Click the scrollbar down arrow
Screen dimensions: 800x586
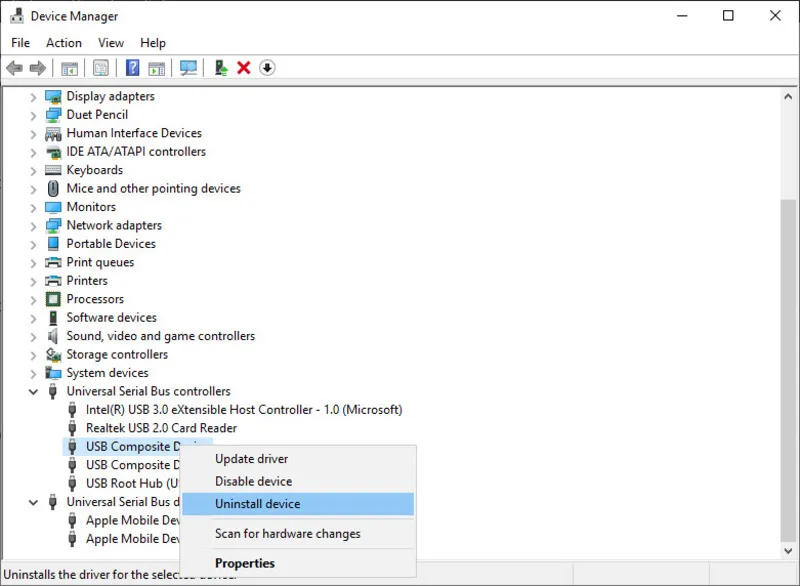pyautogui.click(x=789, y=550)
